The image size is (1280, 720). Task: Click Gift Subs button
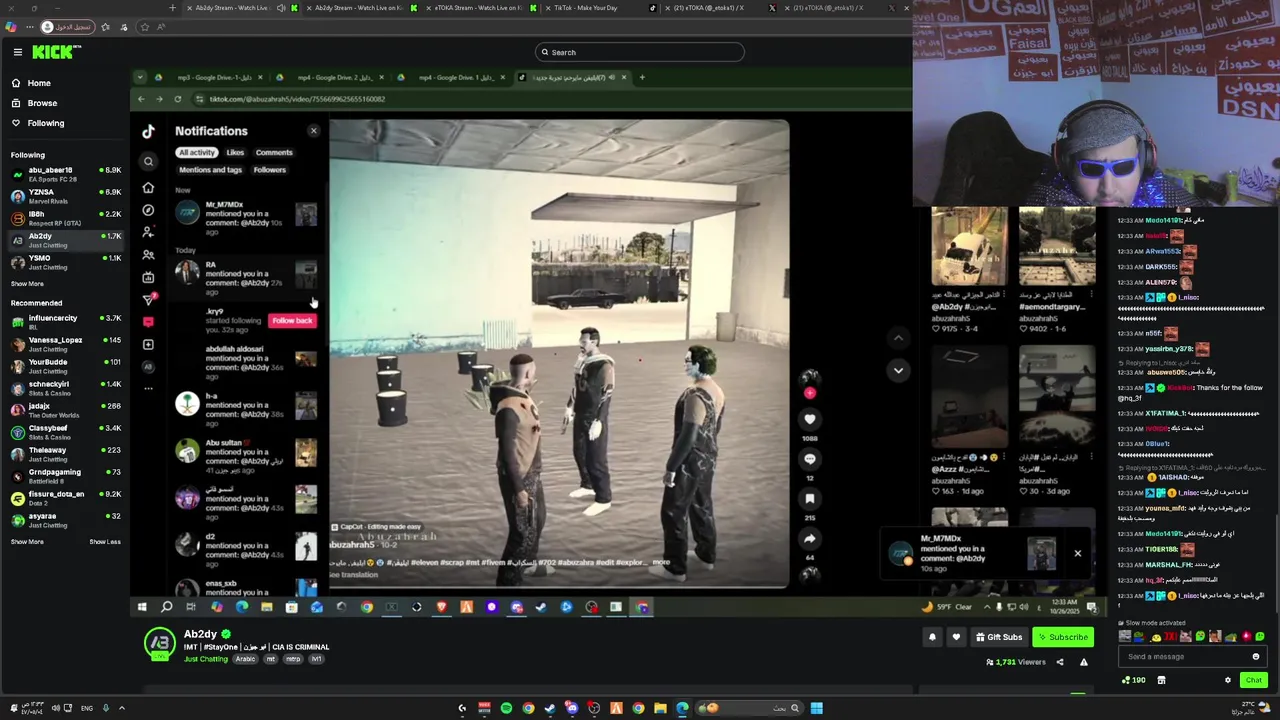tap(999, 637)
